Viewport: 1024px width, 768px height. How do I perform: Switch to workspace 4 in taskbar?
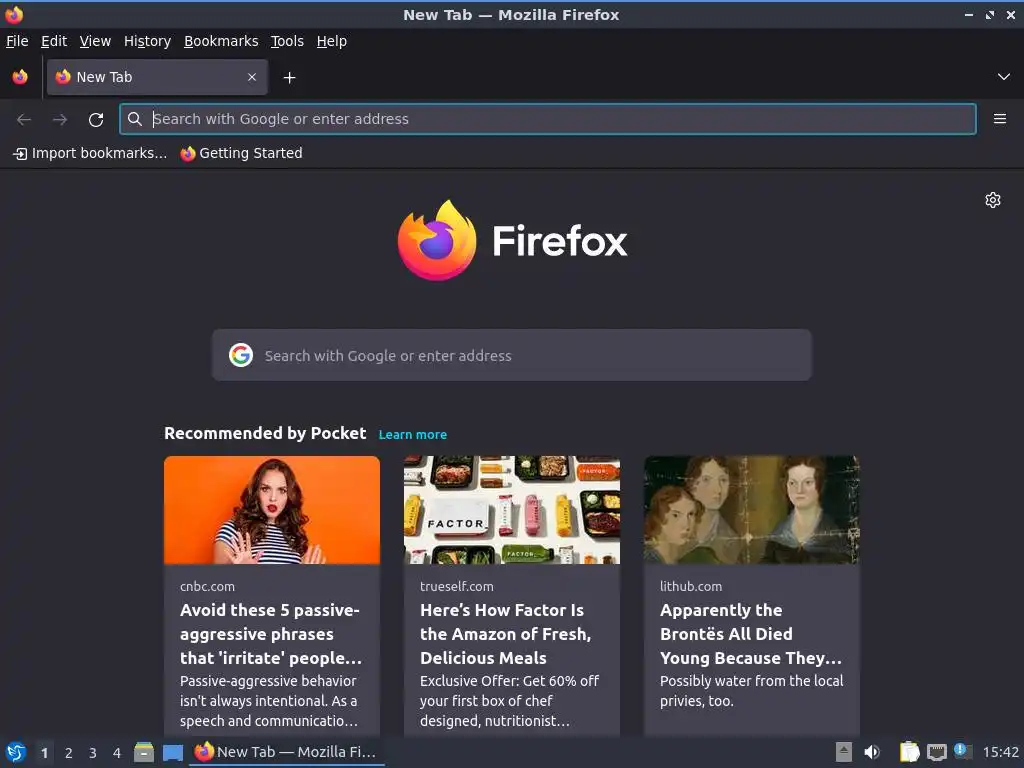[117, 753]
